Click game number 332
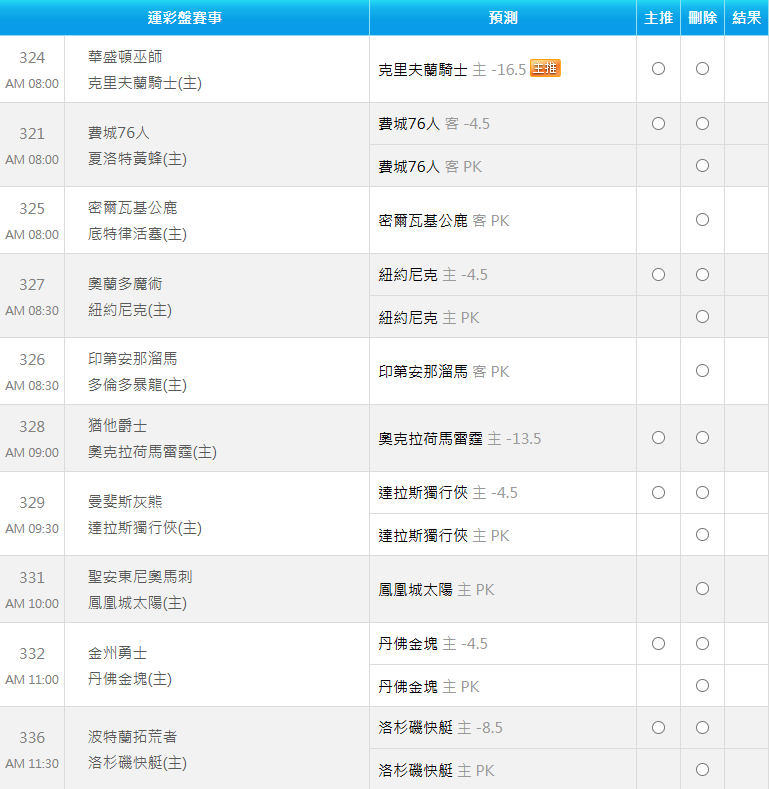The width and height of the screenshot is (769, 789). 32,654
